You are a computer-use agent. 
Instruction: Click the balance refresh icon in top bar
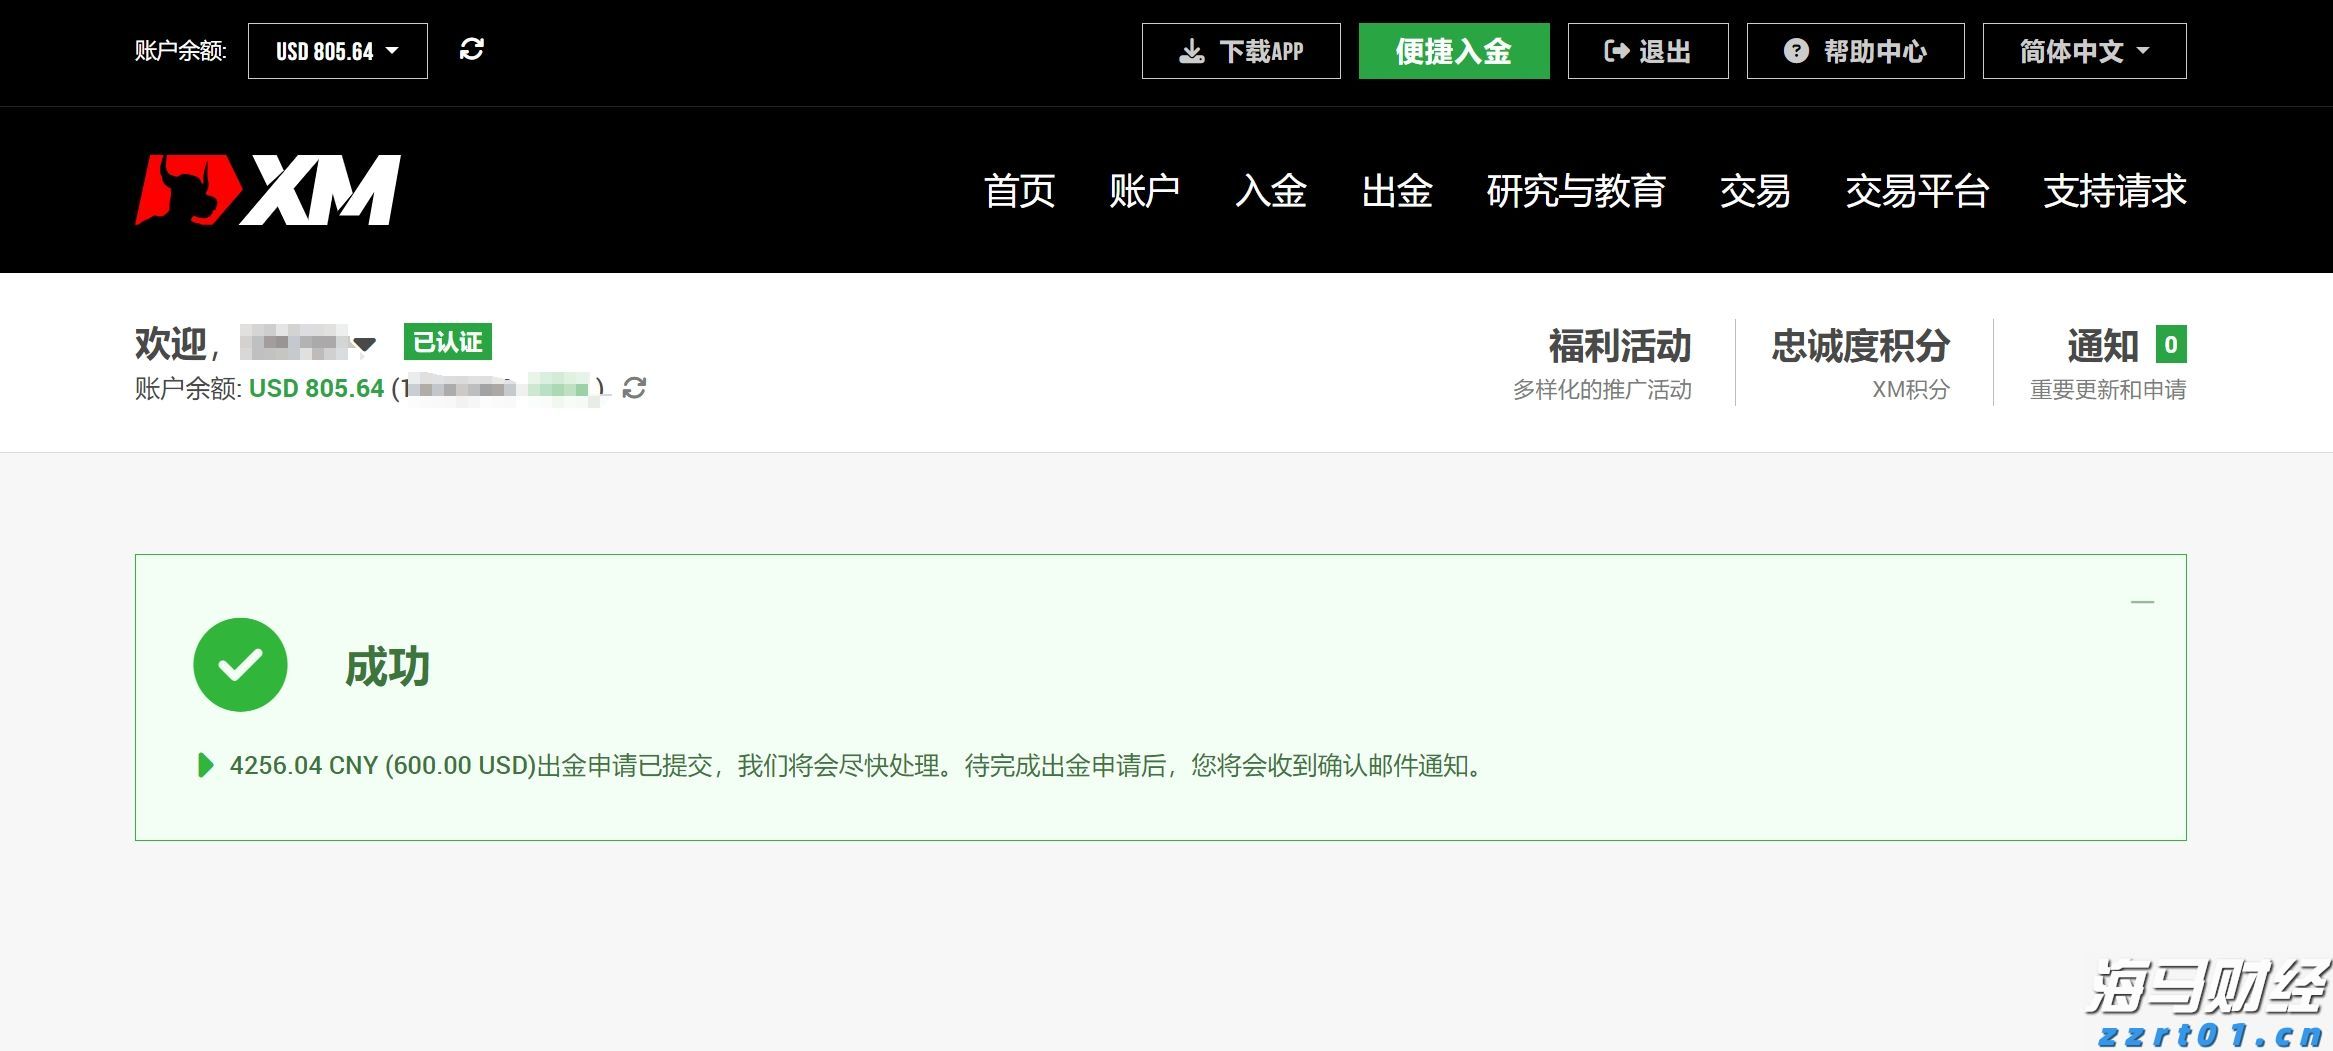tap(471, 49)
